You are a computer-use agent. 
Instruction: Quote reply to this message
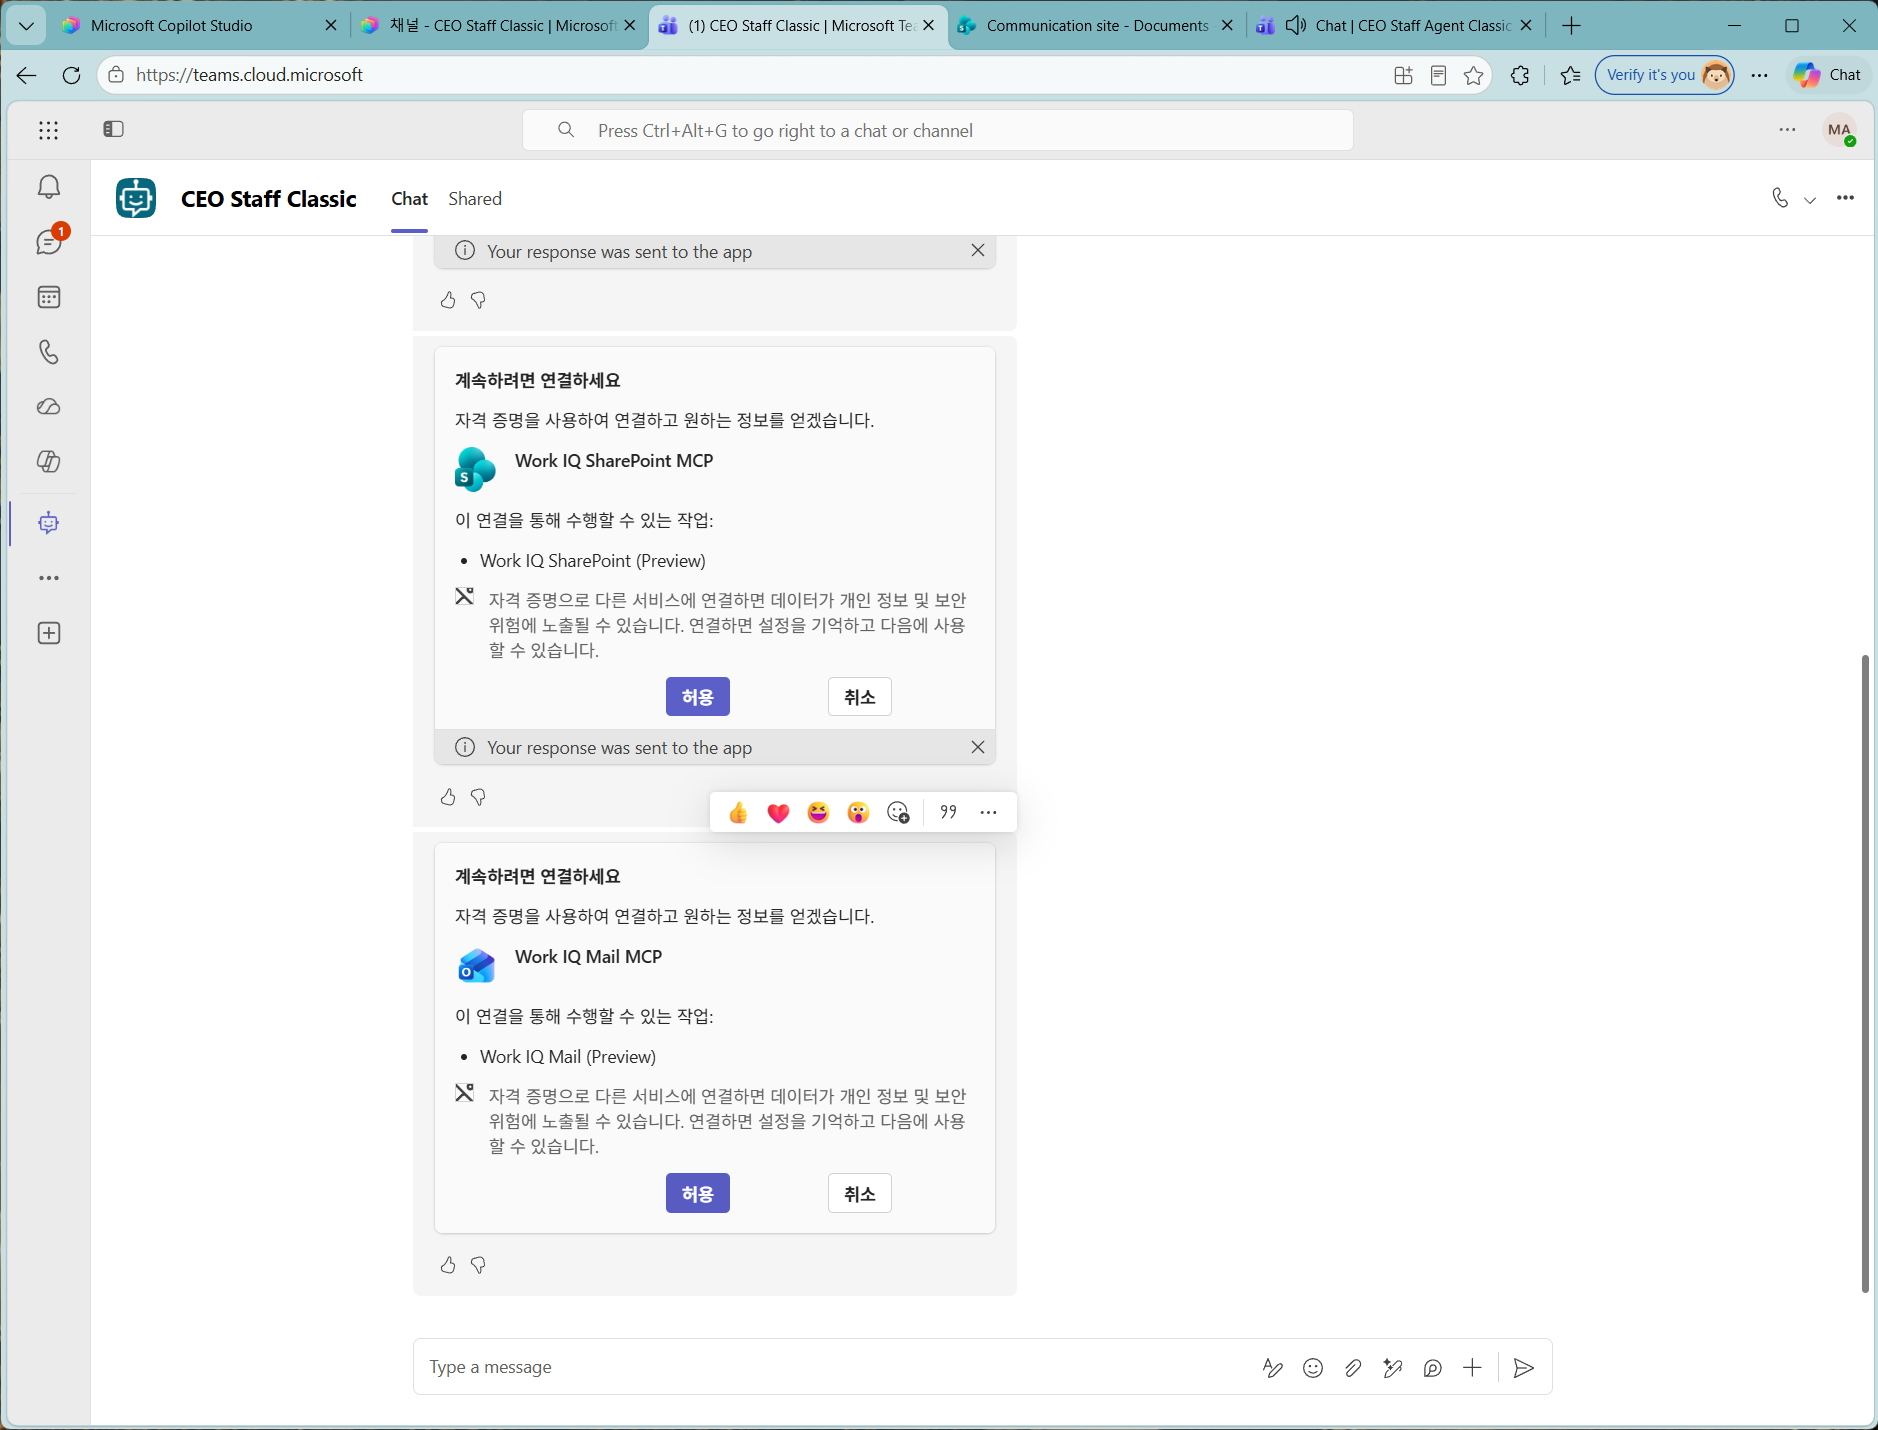click(948, 812)
